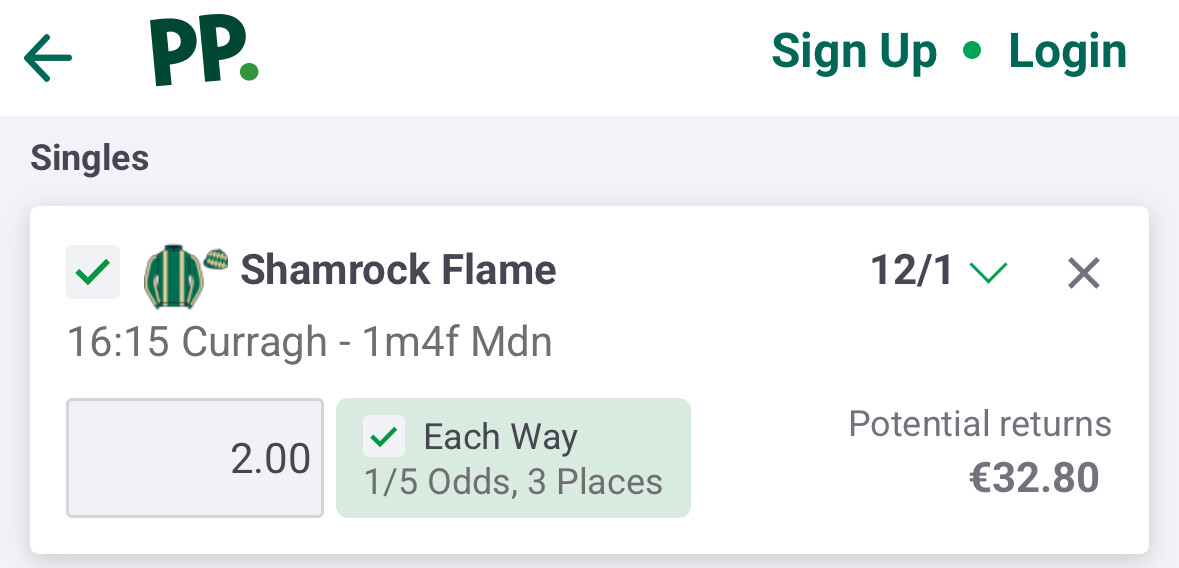The image size is (1179, 568).
Task: Open the Login page
Action: (x=1067, y=52)
